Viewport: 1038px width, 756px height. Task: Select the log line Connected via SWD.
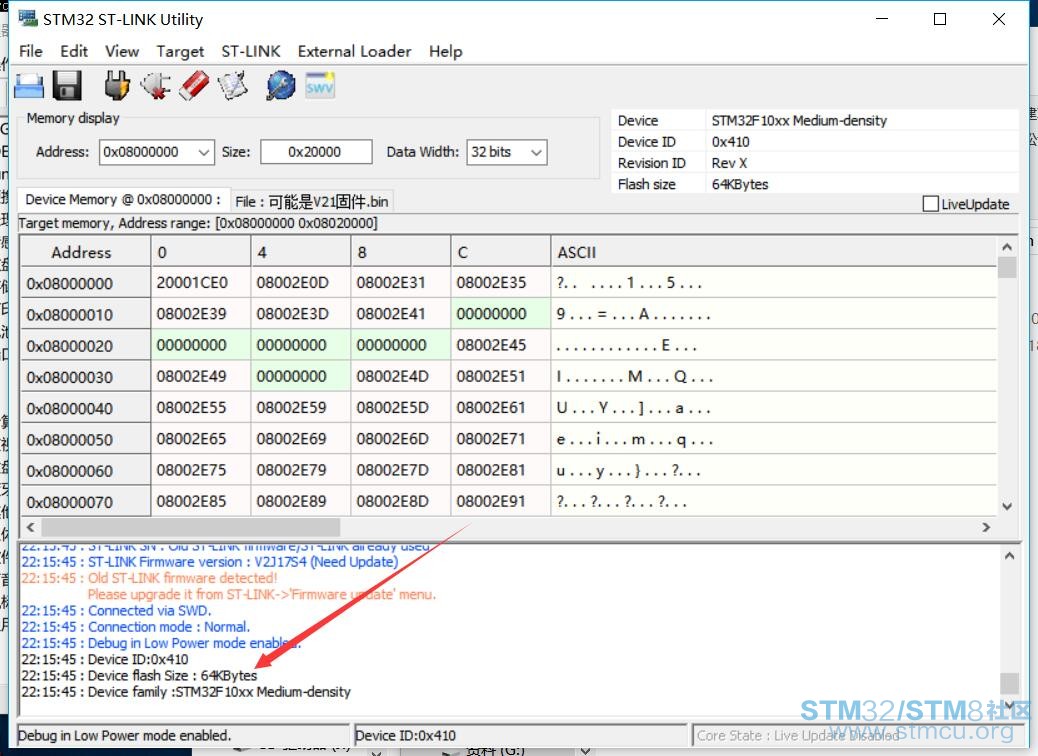tap(116, 610)
